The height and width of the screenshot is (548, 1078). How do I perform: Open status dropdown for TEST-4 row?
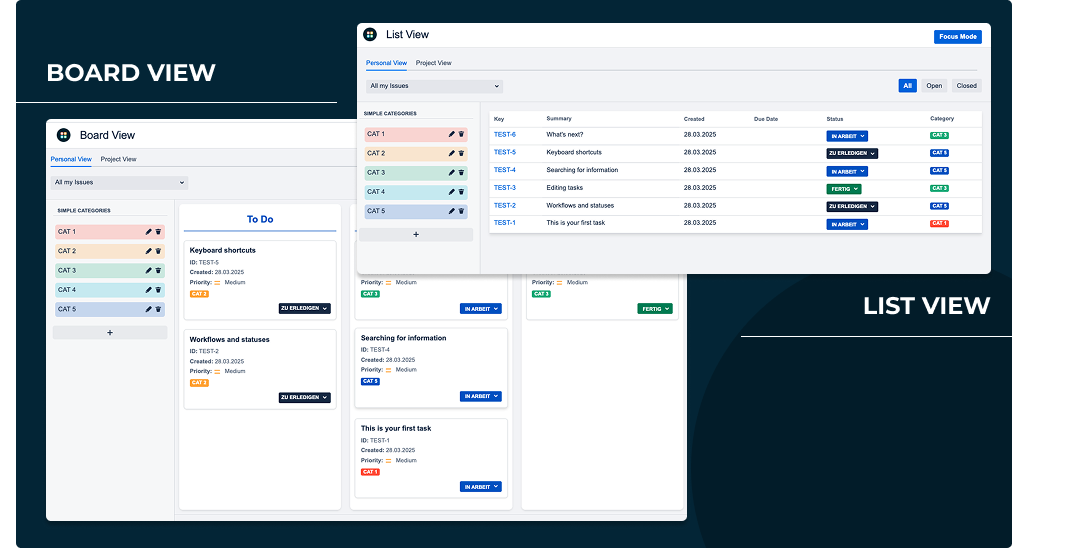(x=847, y=171)
